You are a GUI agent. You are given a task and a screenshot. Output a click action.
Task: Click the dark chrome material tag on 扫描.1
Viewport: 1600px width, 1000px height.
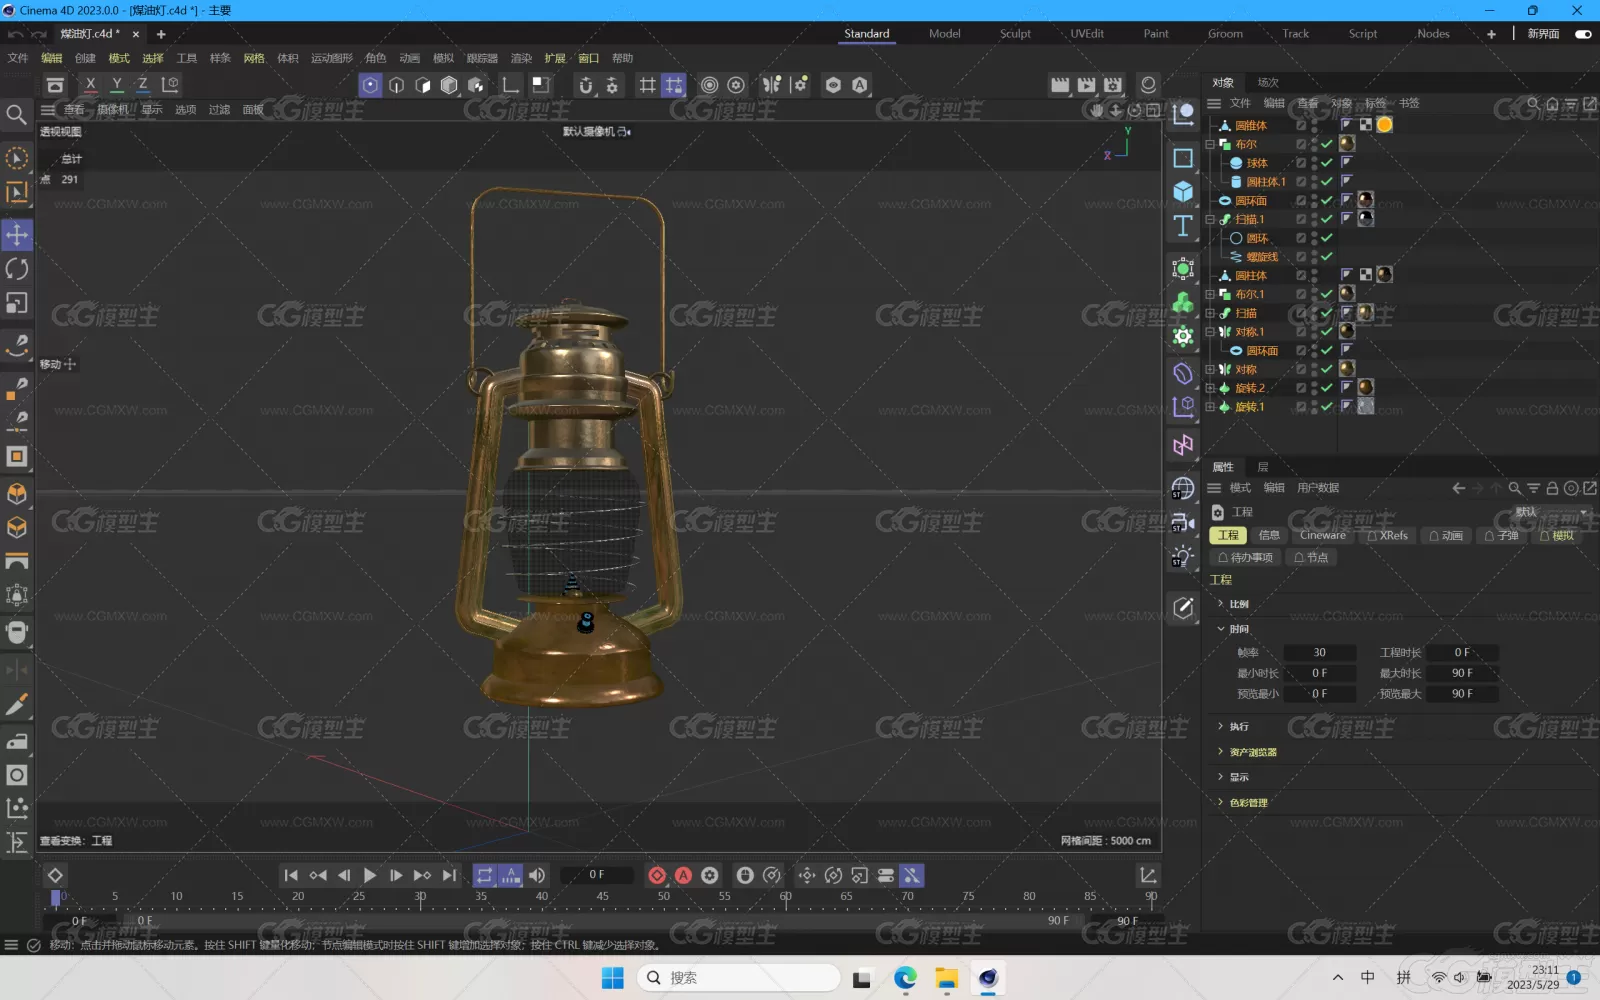pyautogui.click(x=1366, y=219)
